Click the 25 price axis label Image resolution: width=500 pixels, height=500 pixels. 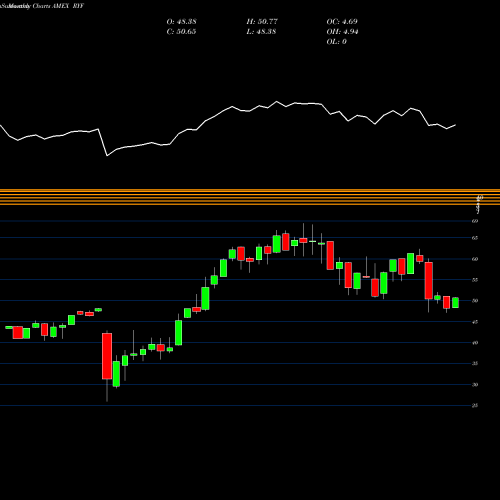(x=475, y=406)
